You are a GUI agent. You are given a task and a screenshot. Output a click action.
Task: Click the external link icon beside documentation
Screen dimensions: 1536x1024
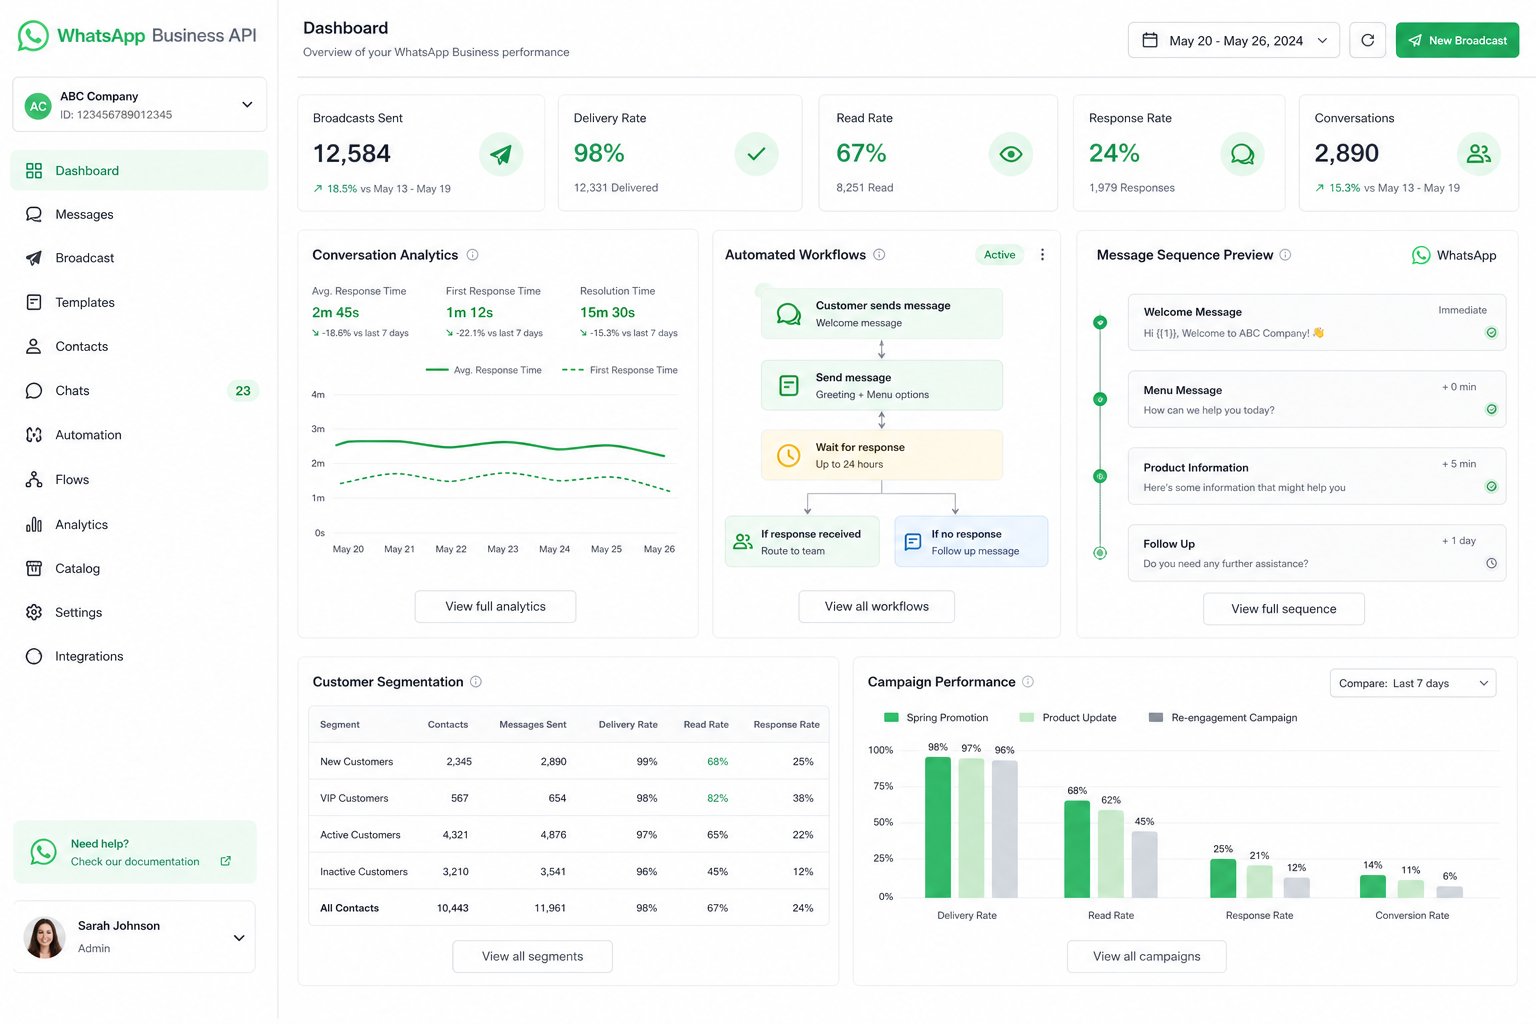[226, 861]
